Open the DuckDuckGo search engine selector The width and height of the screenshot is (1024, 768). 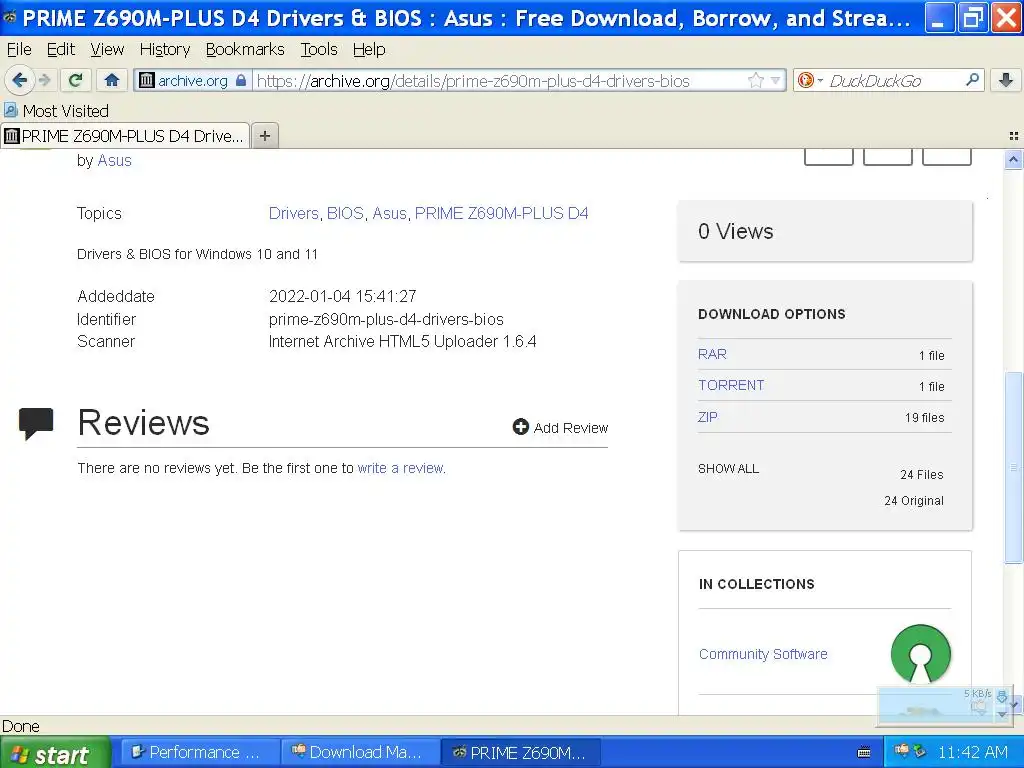pyautogui.click(x=810, y=80)
